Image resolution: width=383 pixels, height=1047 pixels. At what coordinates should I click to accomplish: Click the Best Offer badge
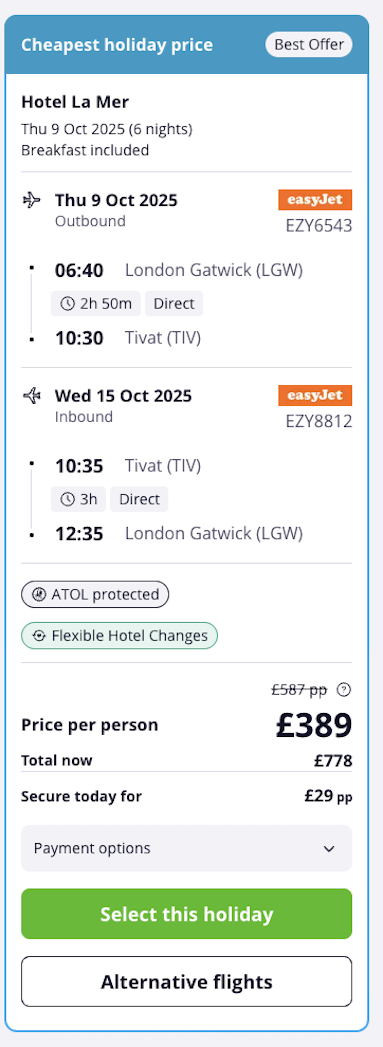[309, 45]
